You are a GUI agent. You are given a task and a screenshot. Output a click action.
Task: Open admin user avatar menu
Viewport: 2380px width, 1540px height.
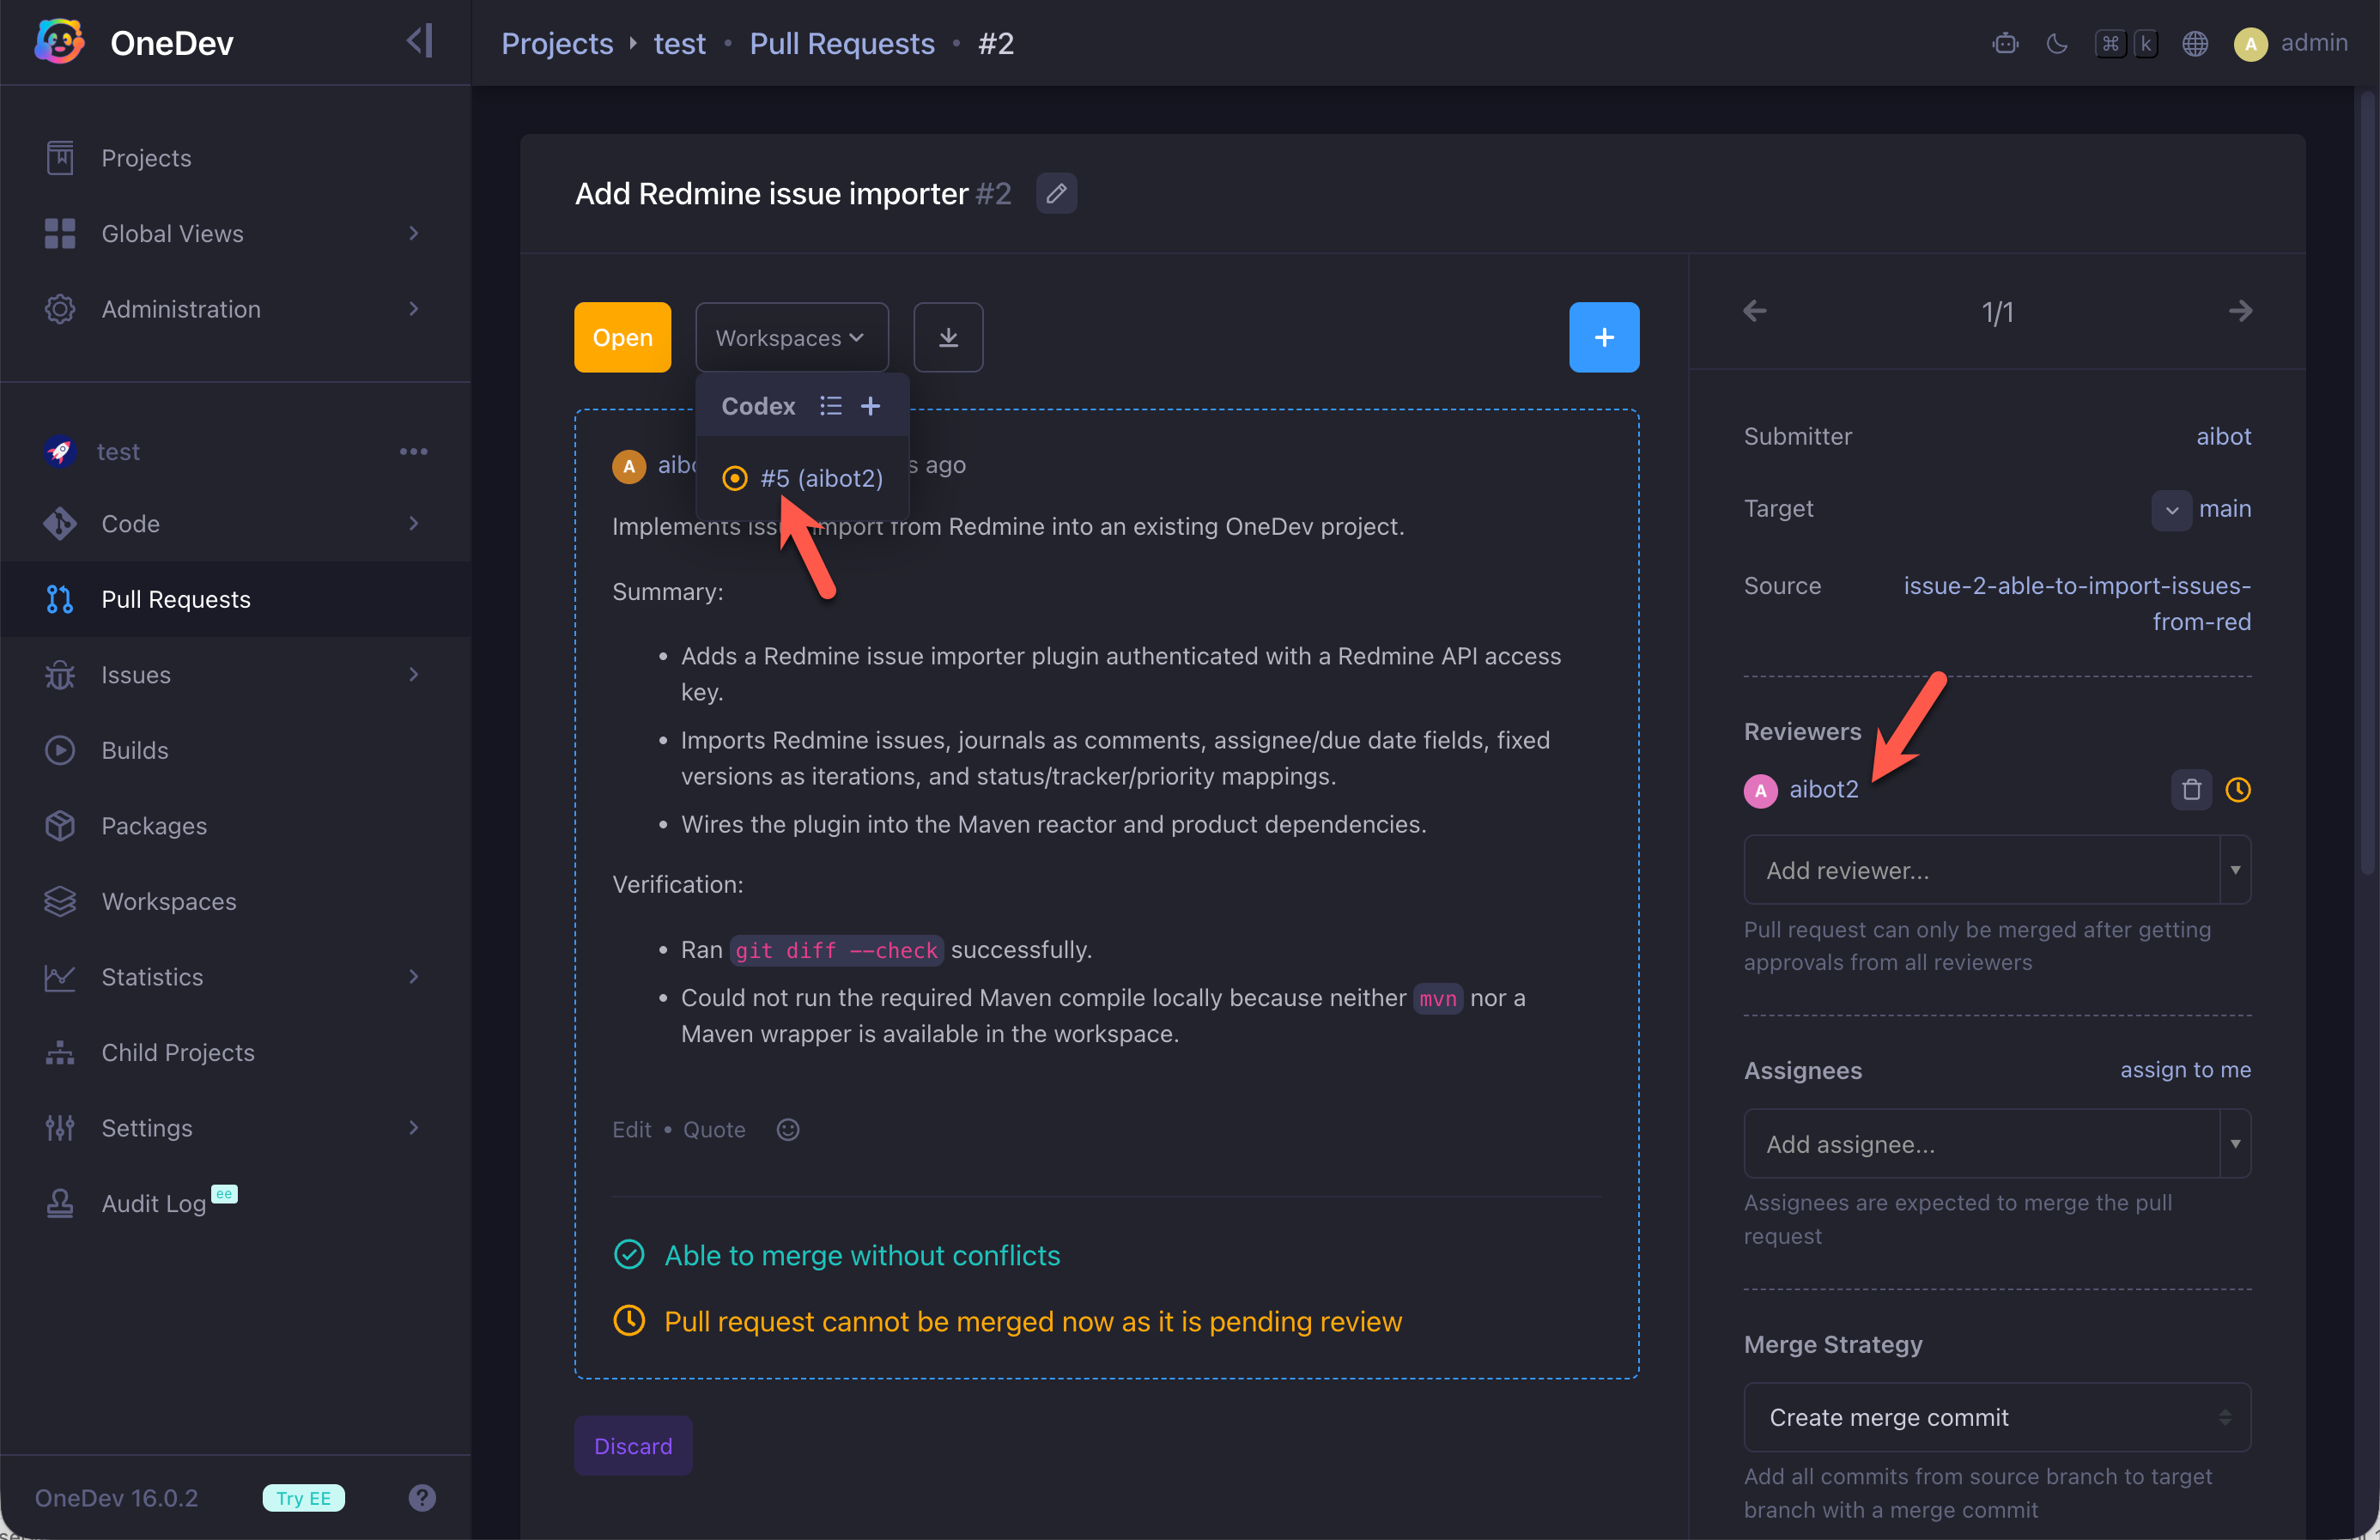(x=2291, y=43)
